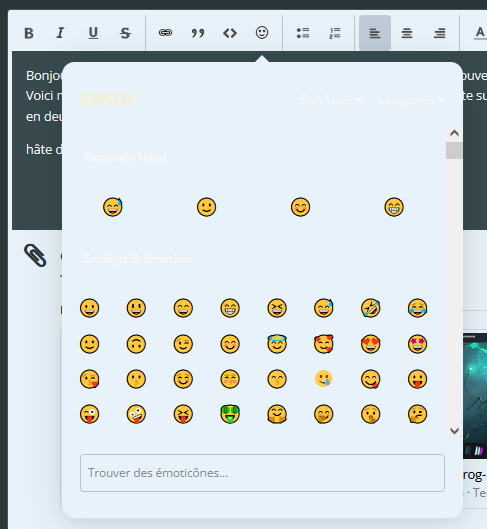487x529 pixels.
Task: Click the emoji list scrollbar thumb
Action: (x=454, y=150)
